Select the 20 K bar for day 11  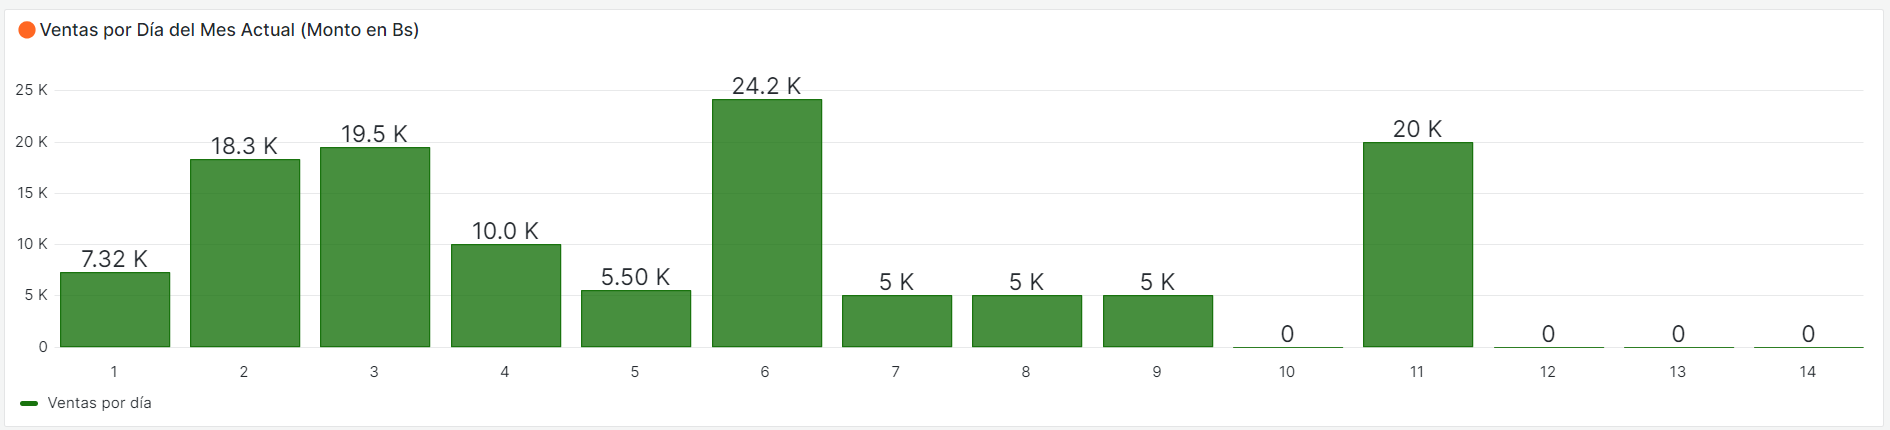(x=1418, y=245)
